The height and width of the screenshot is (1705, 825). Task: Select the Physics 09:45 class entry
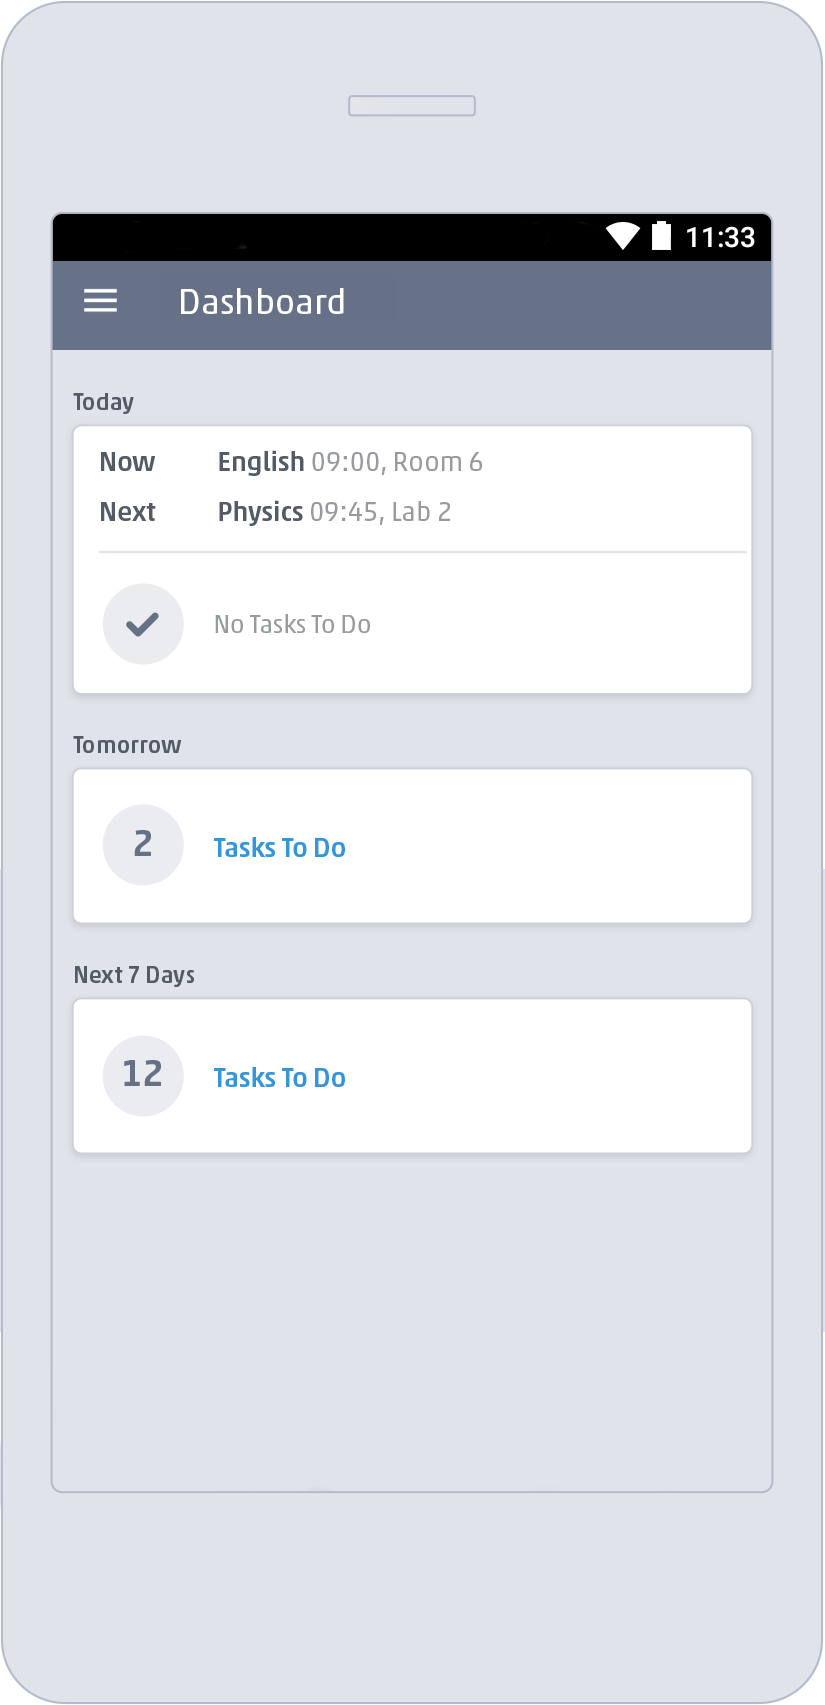pyautogui.click(x=334, y=511)
